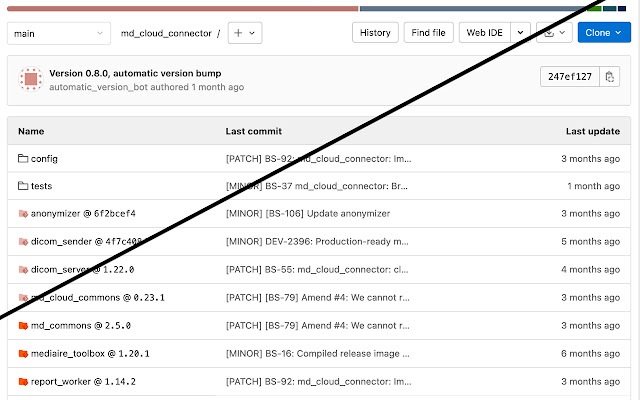Open '[MINOR] BS-16: Compiled release image' commit
Screen dimensions: 640x400
coord(318,353)
